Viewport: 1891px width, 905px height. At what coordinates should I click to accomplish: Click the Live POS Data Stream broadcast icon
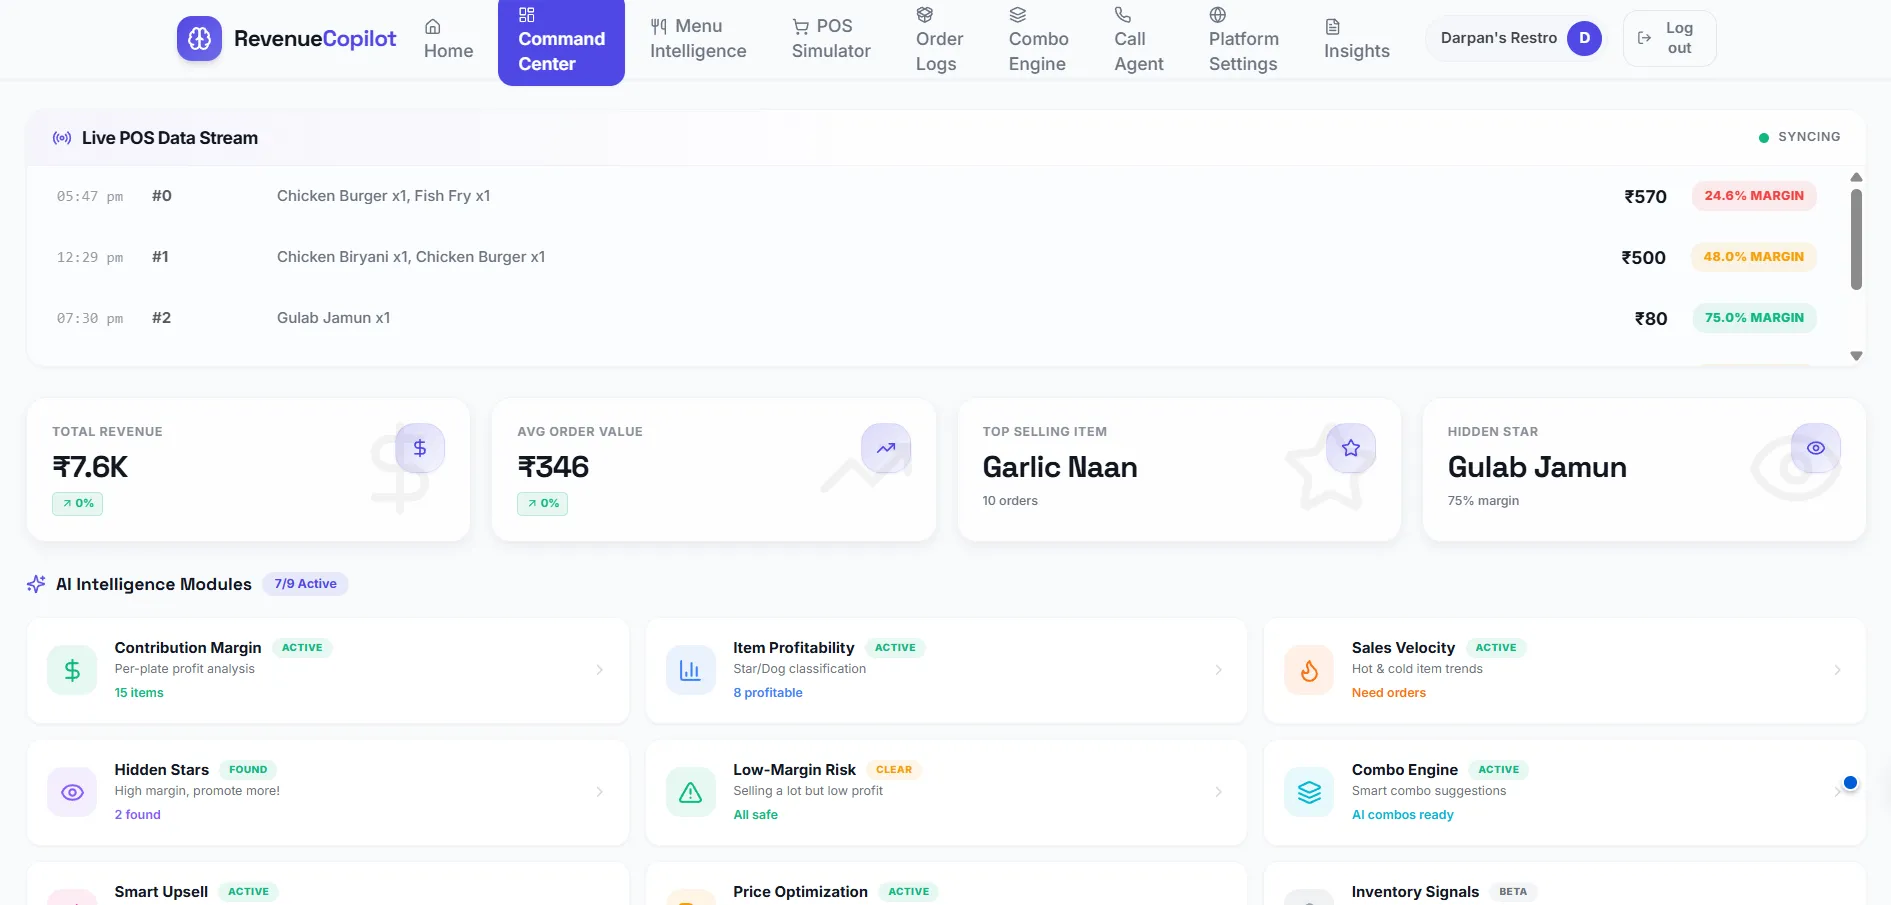point(62,138)
